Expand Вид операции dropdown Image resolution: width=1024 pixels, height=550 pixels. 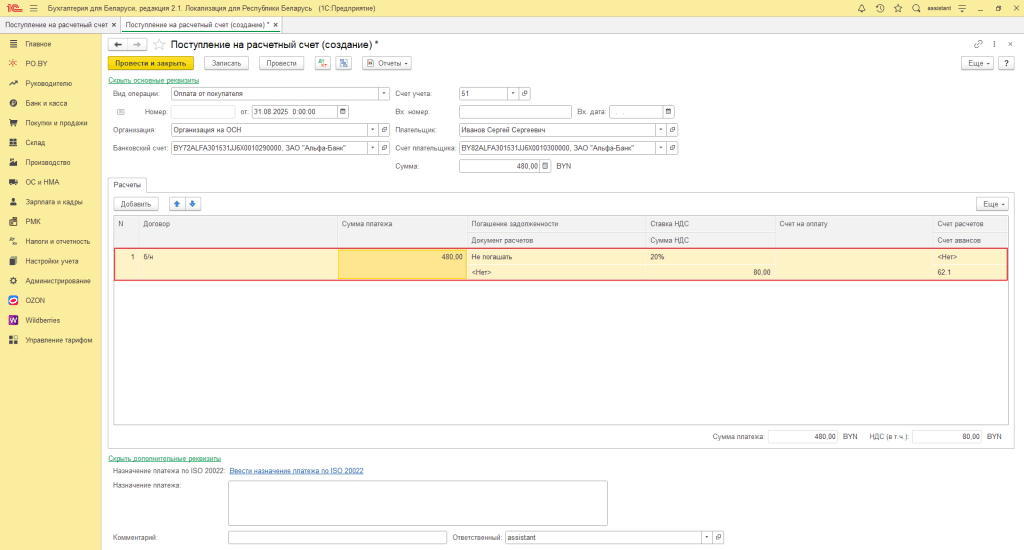coord(384,93)
